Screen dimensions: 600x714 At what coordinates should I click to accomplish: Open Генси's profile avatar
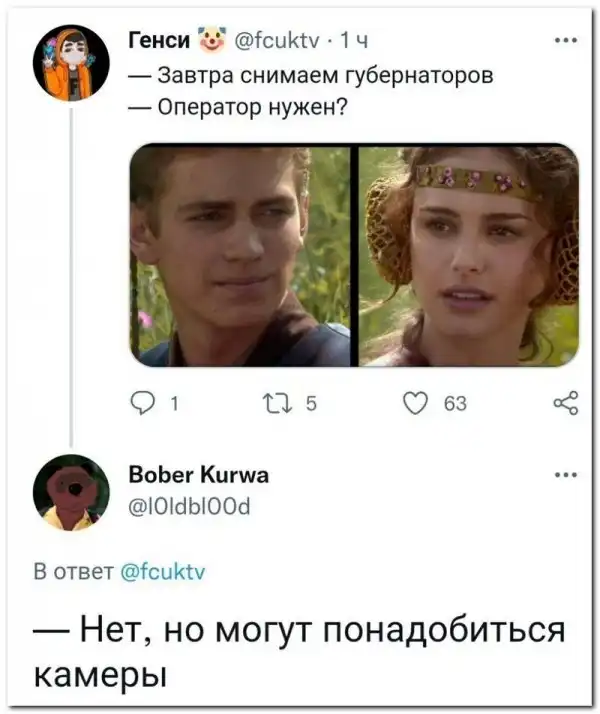tap(71, 64)
